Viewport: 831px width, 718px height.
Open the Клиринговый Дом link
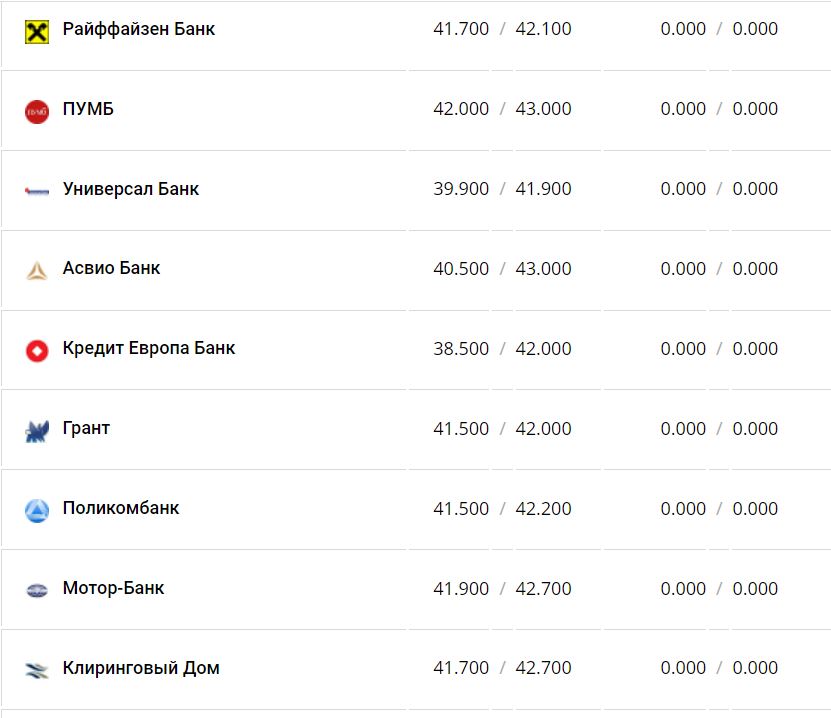click(x=141, y=668)
